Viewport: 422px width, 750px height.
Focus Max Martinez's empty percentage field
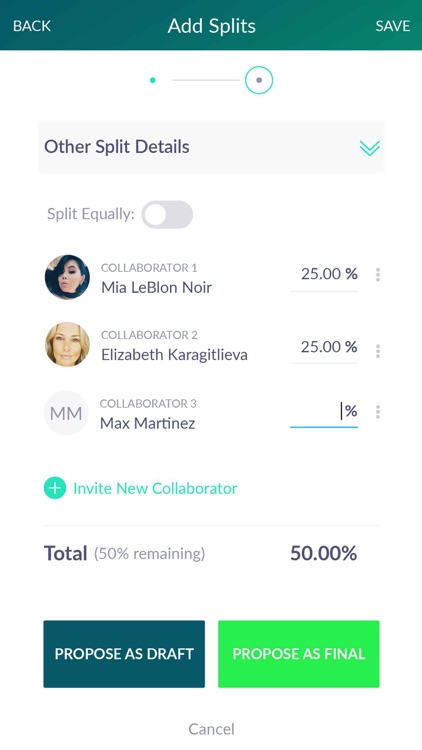click(x=324, y=413)
